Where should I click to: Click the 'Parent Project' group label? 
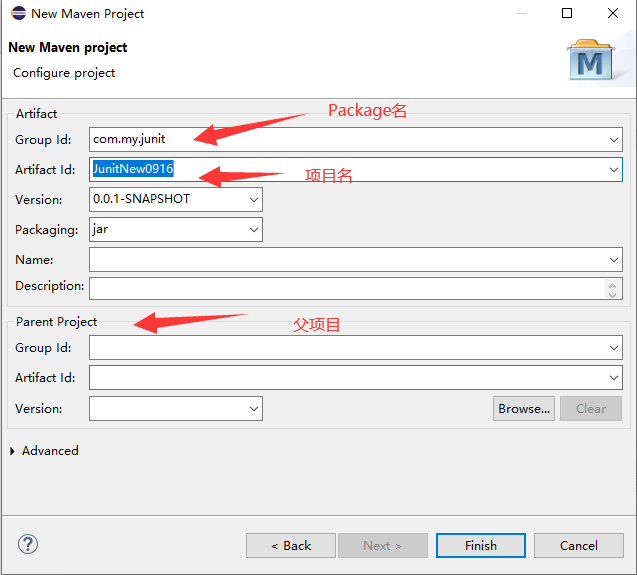56,322
